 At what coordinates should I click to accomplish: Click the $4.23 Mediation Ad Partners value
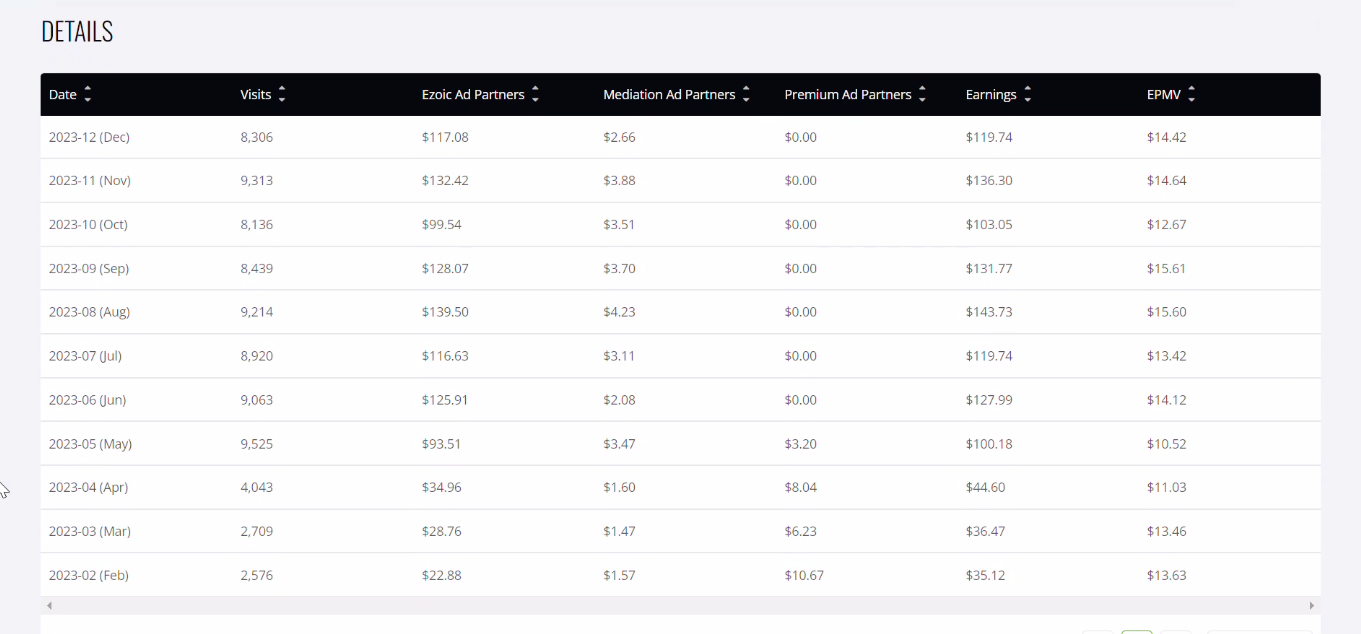[619, 312]
